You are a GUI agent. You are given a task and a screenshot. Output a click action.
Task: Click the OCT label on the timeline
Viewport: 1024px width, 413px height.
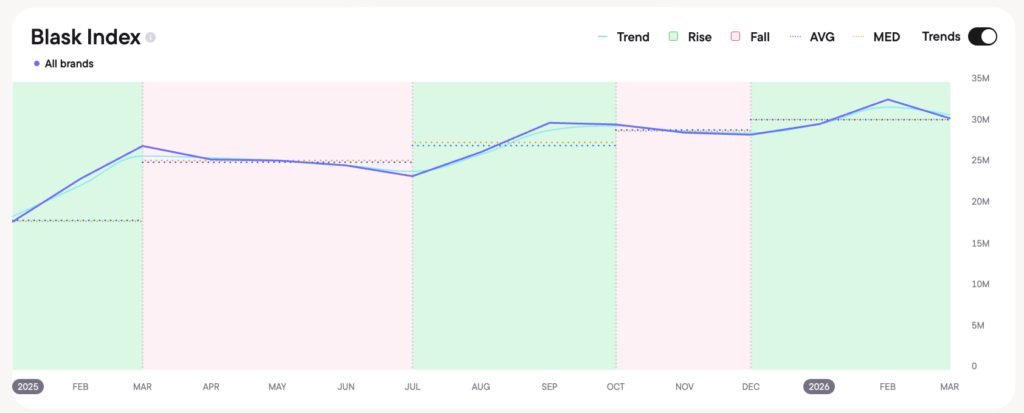point(616,386)
